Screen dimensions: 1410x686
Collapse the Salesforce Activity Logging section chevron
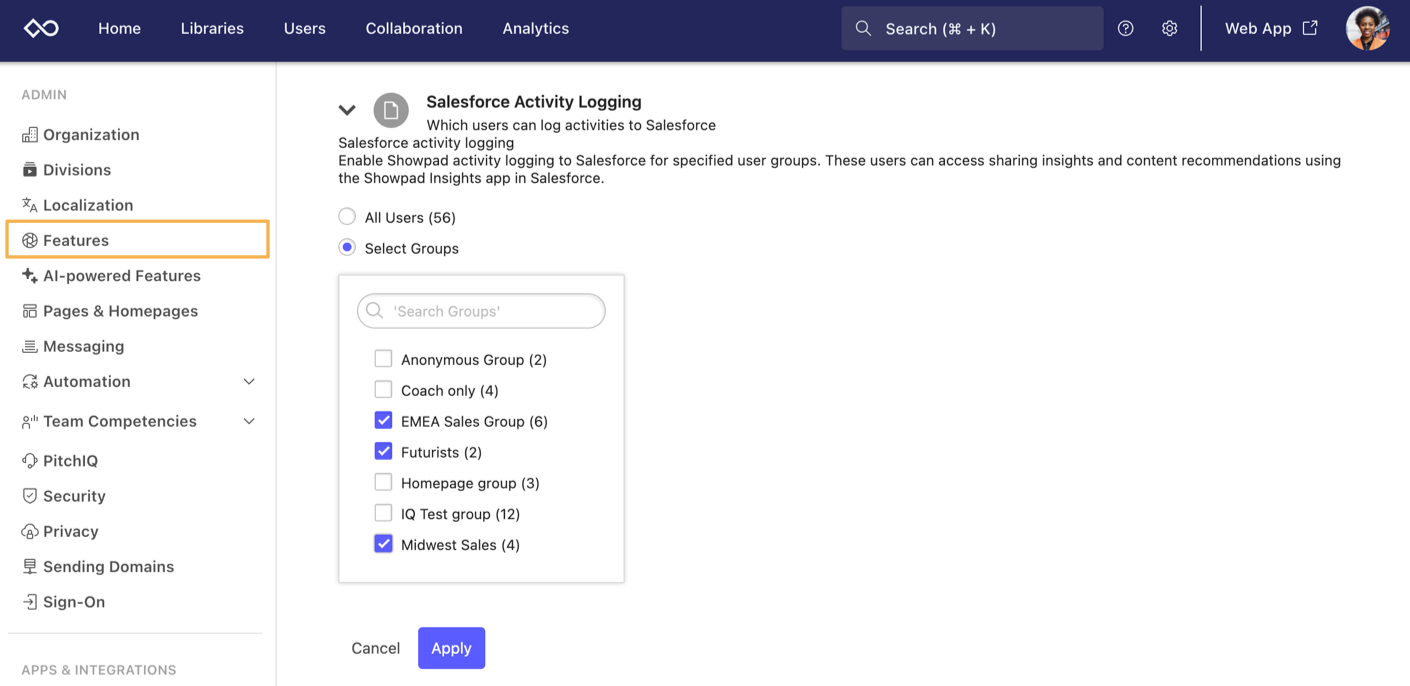click(347, 110)
